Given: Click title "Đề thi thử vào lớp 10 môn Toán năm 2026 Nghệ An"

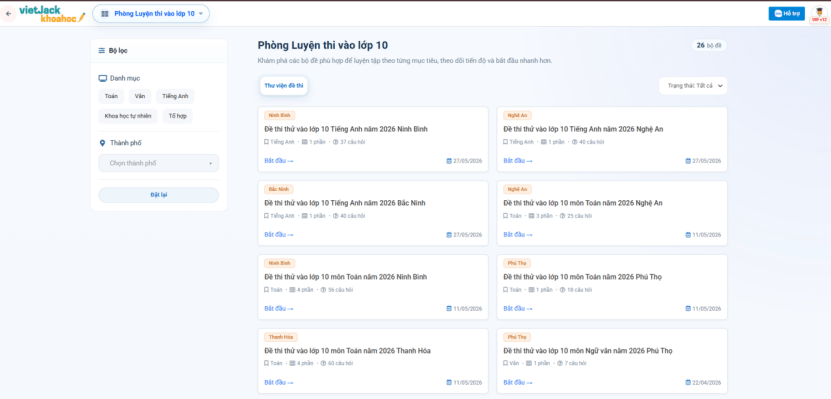Looking at the screenshot, I should click(x=582, y=203).
